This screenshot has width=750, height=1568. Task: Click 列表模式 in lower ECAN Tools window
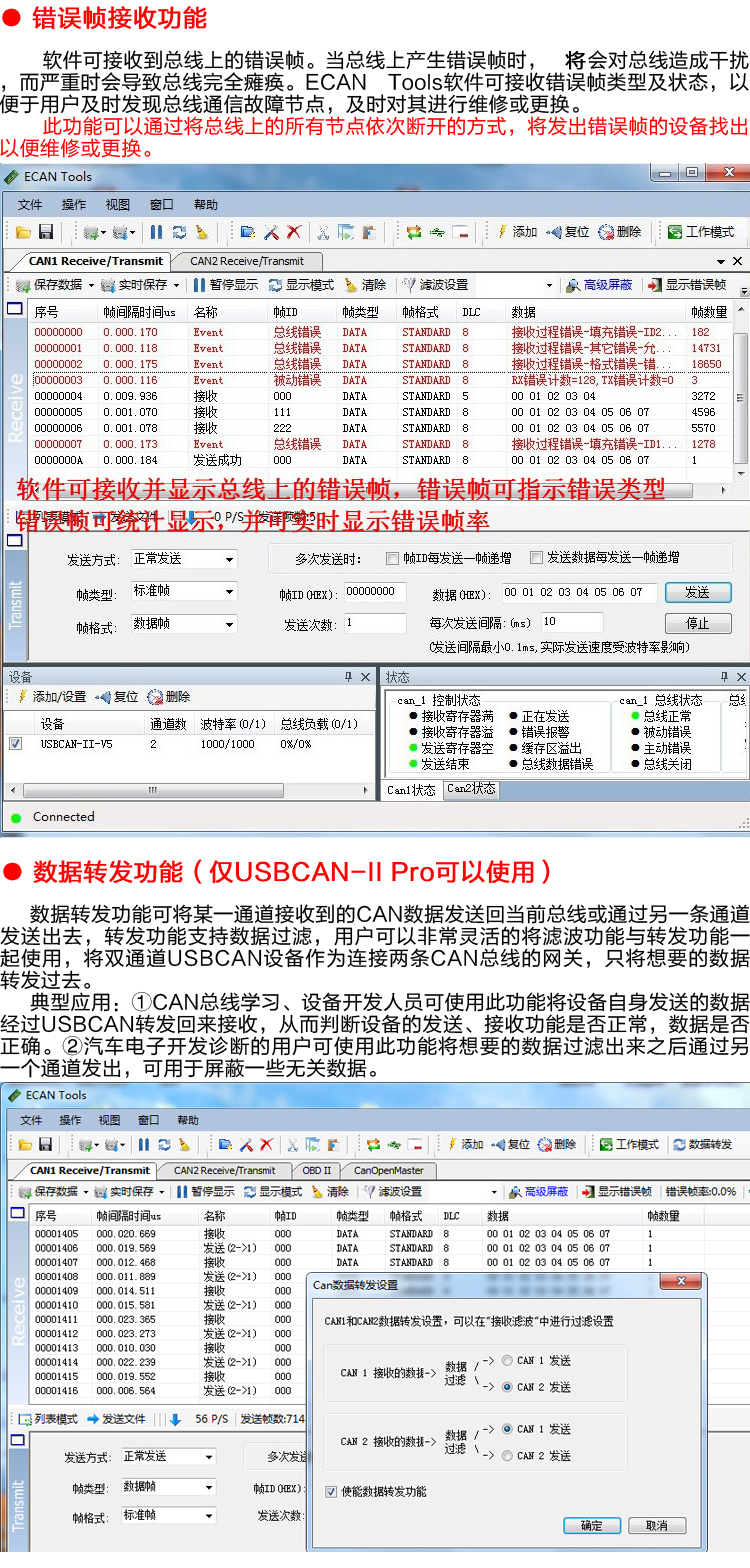click(48, 1418)
